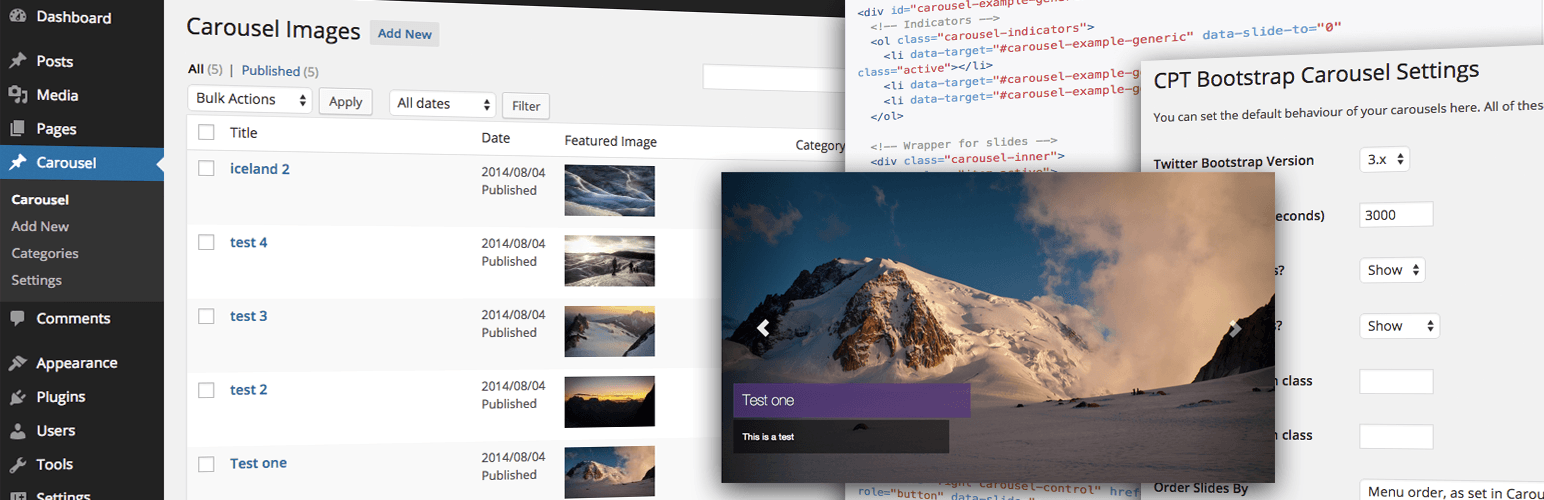Screen dimensions: 1544x500
Task: Check the box for Test one
Action: tap(206, 463)
